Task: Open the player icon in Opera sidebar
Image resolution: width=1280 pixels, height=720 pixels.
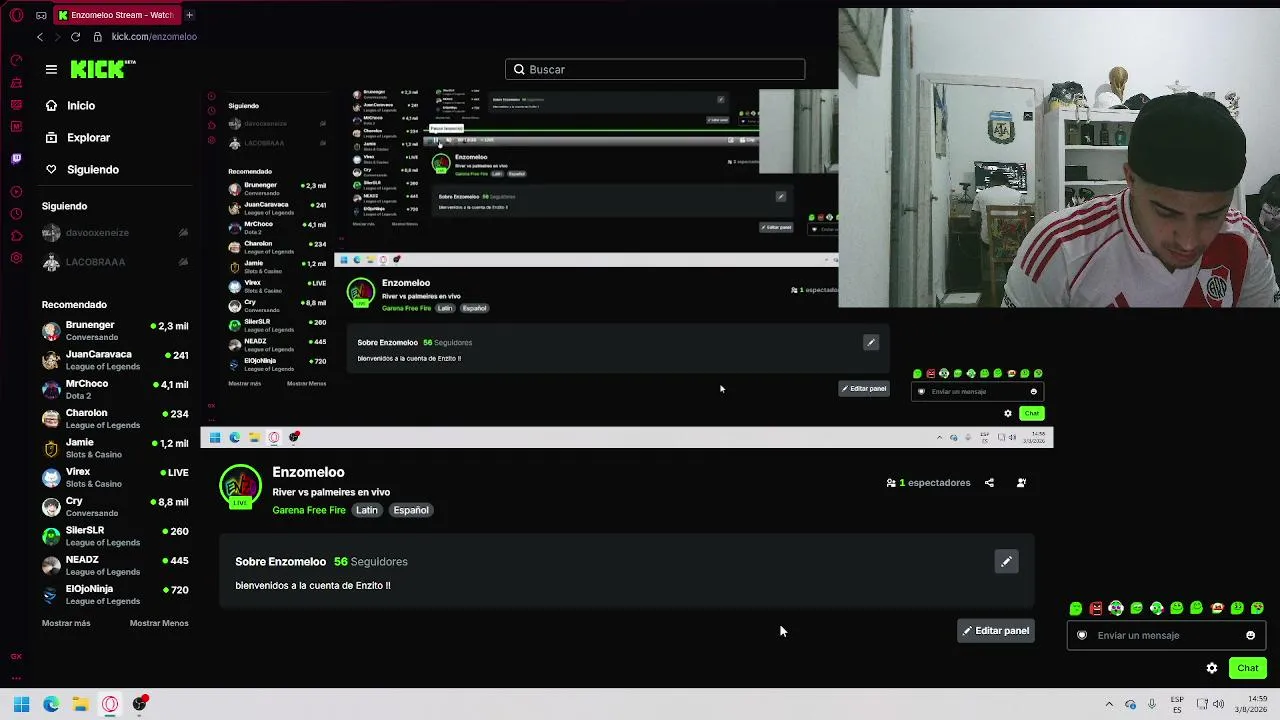Action: coord(16,192)
